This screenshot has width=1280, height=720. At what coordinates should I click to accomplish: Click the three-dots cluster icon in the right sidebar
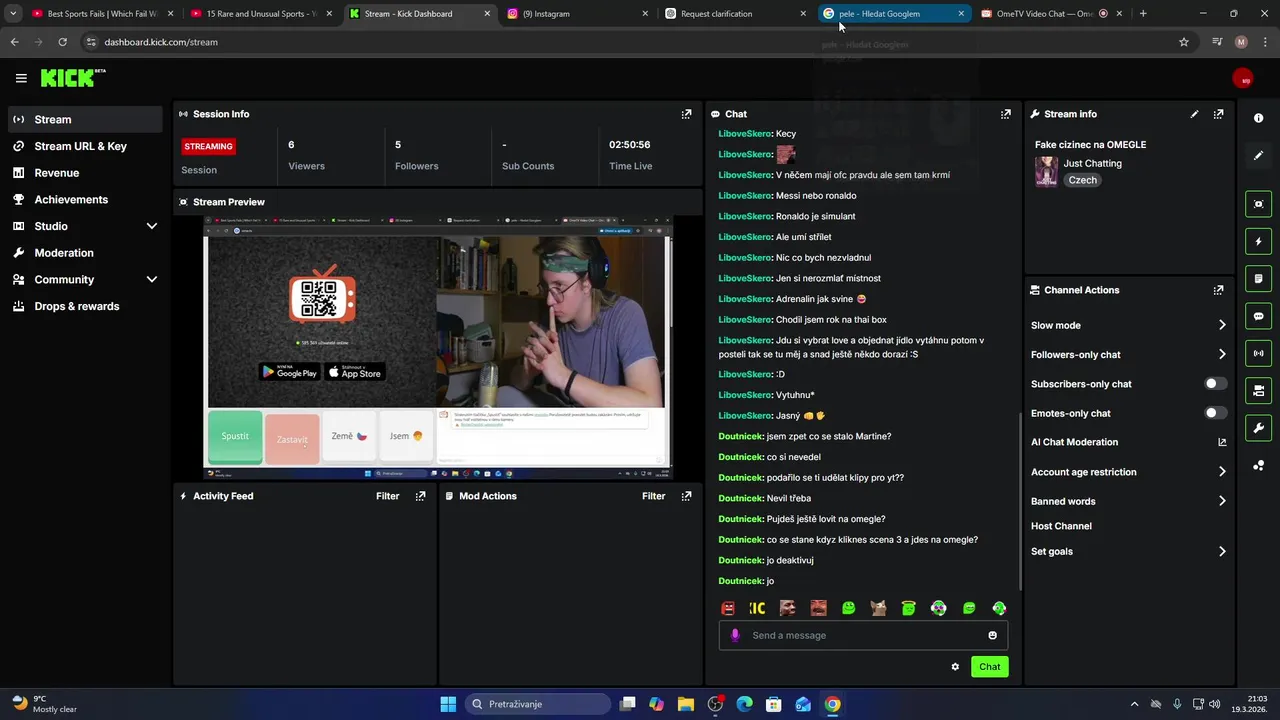(1258, 465)
